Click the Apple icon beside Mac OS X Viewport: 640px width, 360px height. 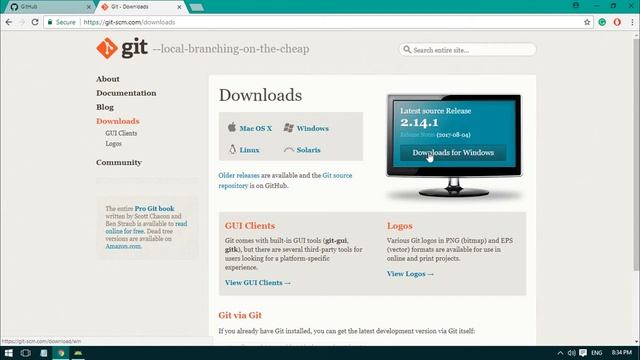232,127
